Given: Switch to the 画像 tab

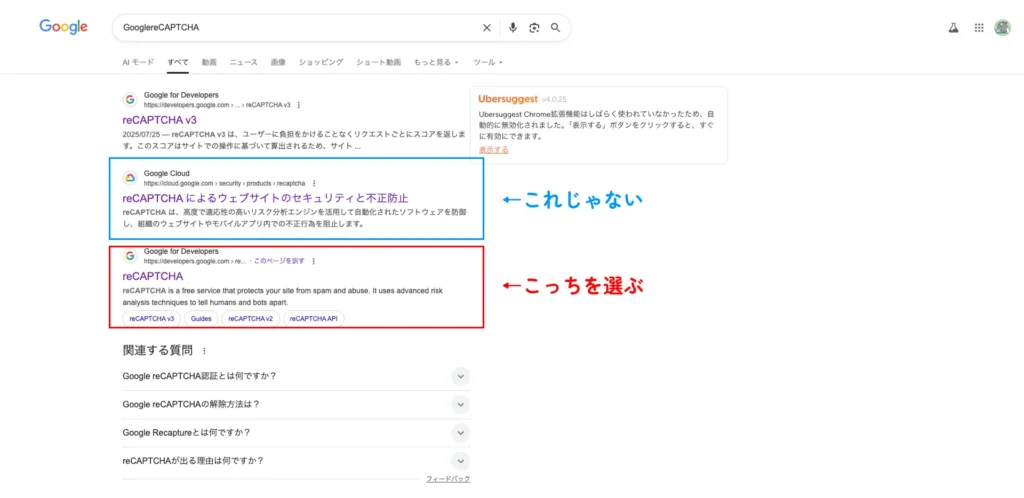Looking at the screenshot, I should [x=278, y=62].
